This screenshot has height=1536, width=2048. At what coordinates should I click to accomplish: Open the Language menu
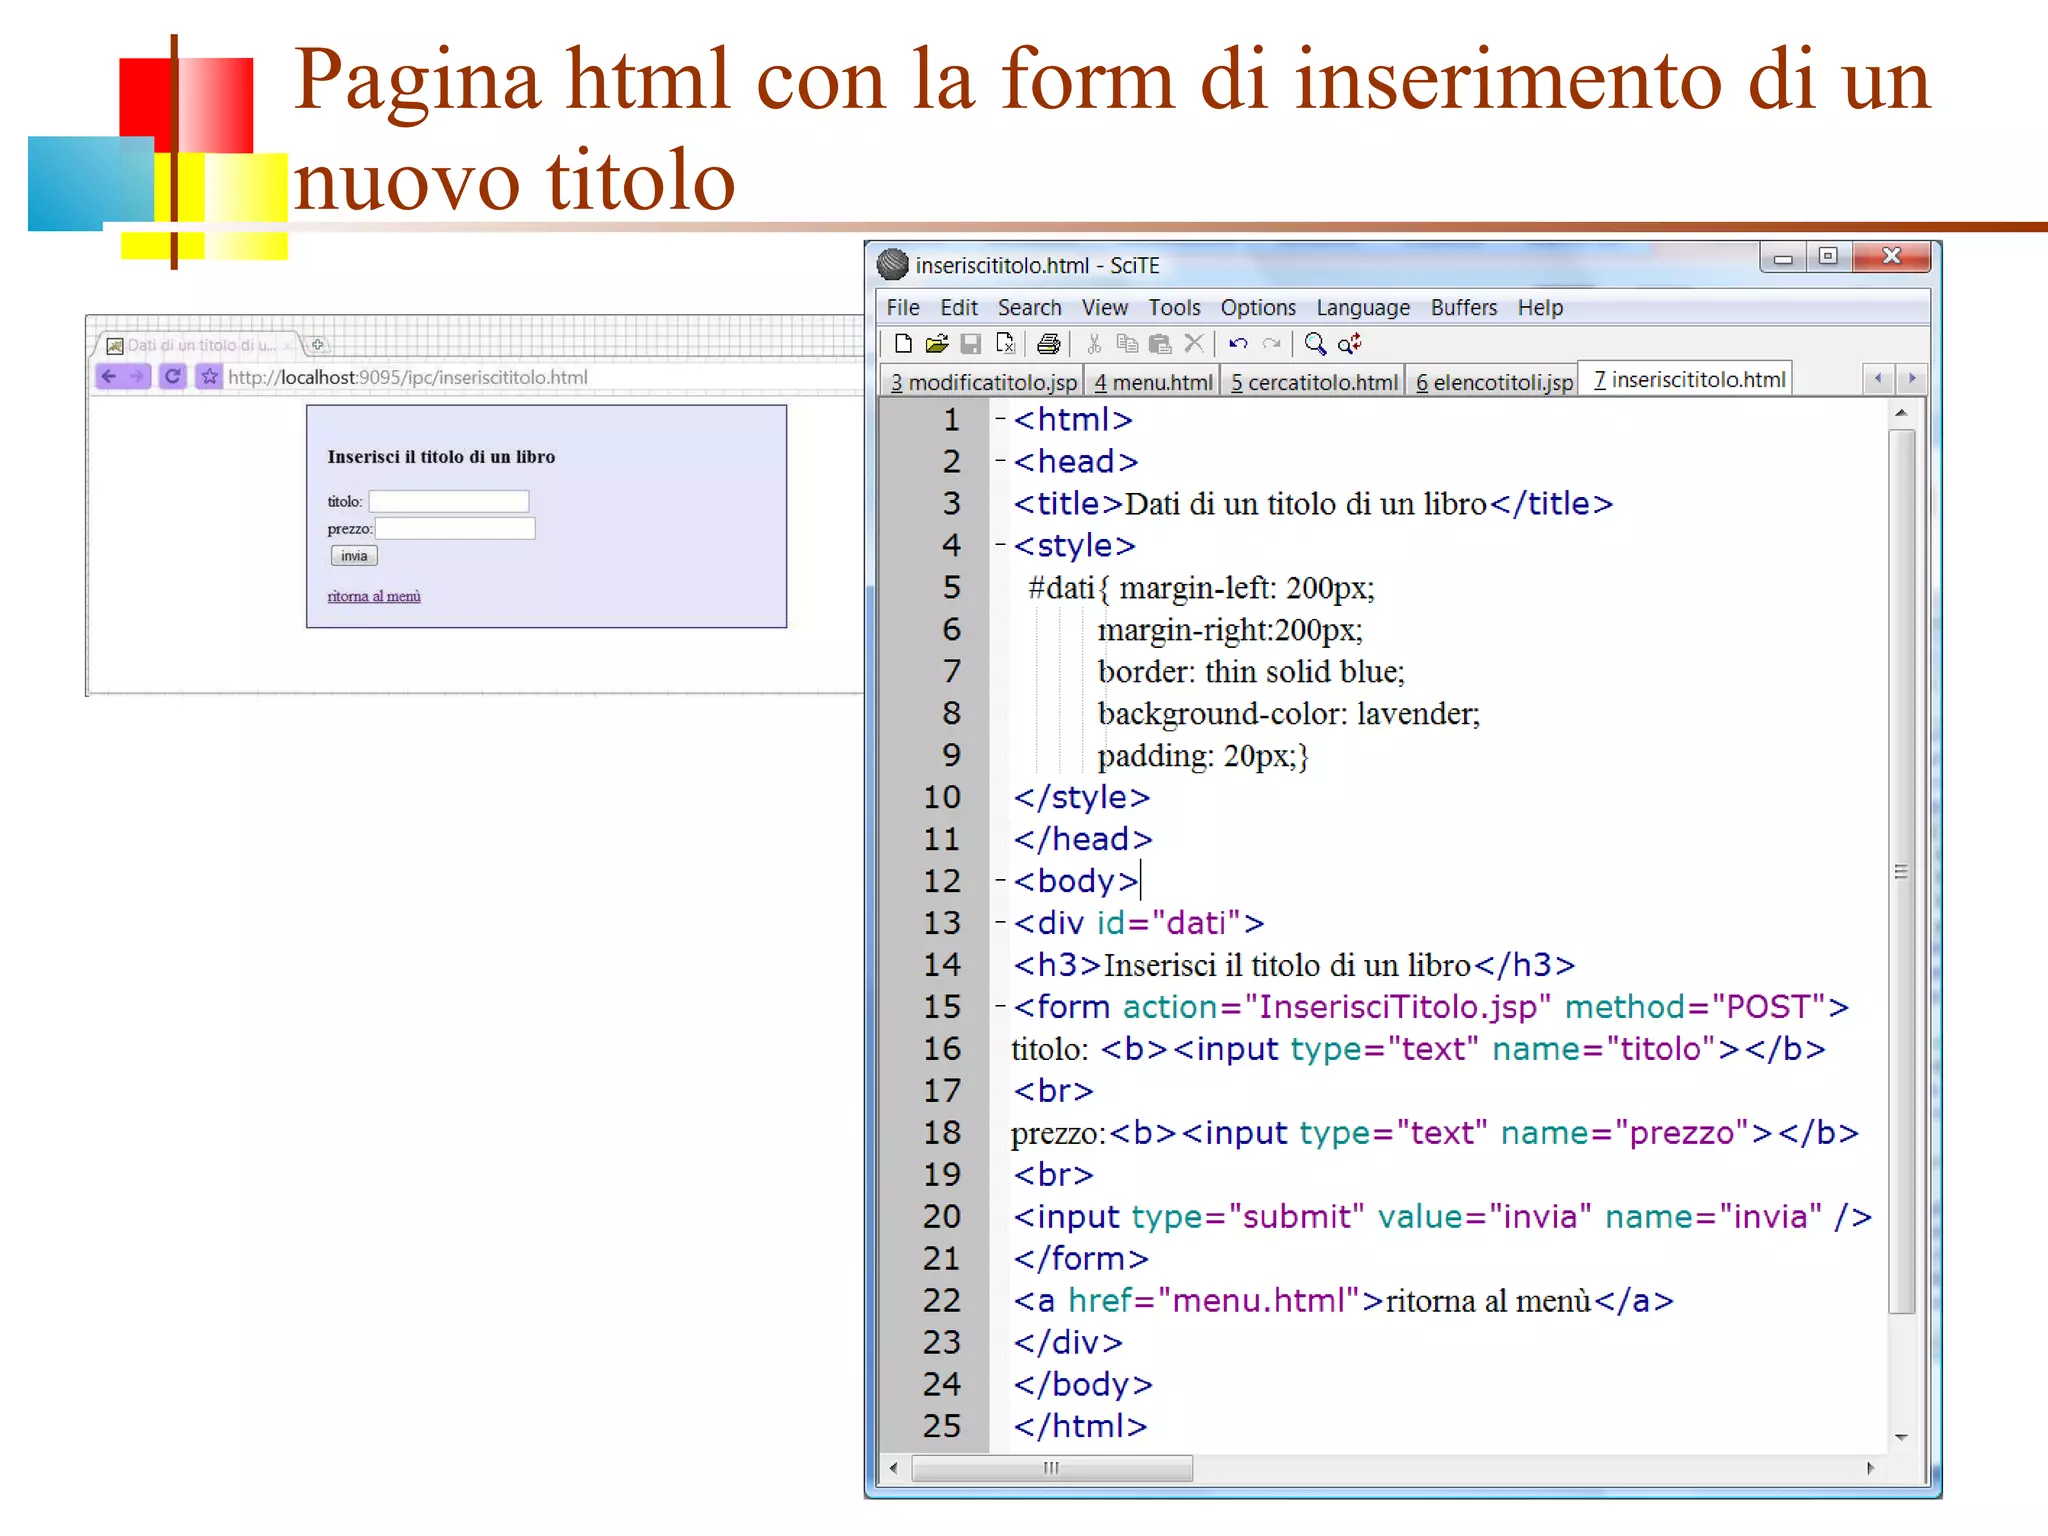pyautogui.click(x=1363, y=308)
